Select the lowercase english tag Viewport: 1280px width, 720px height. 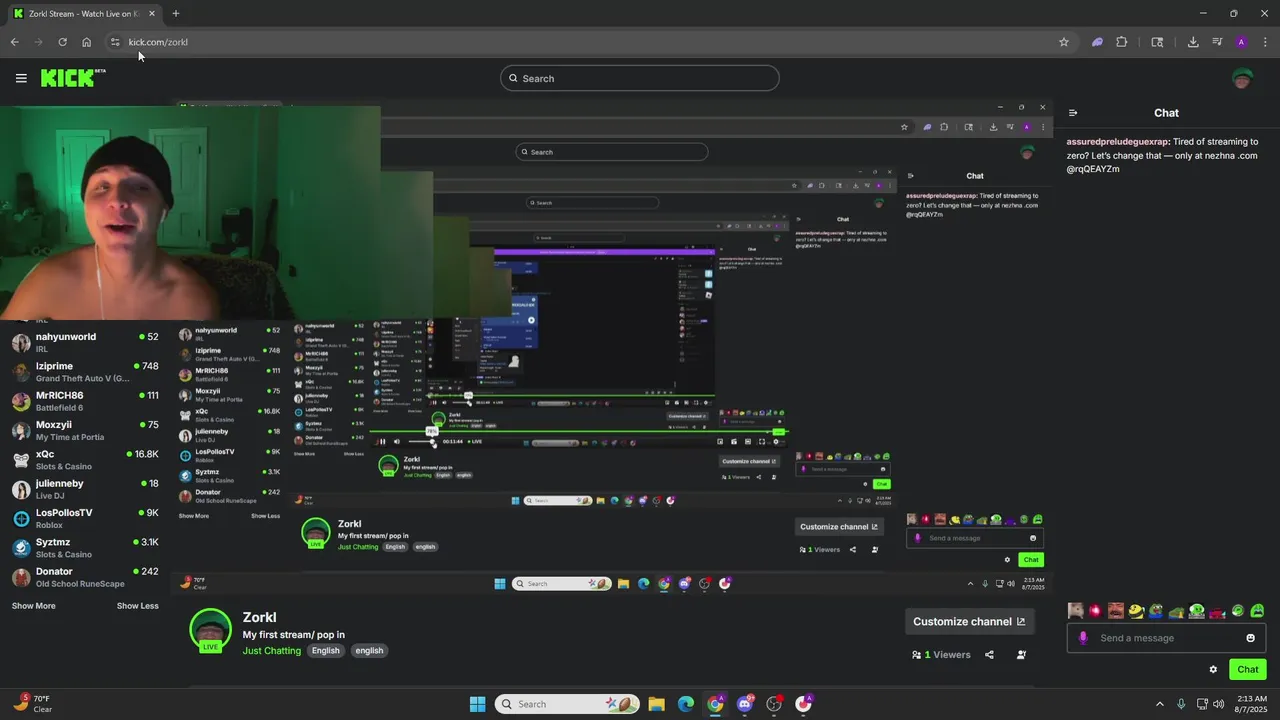369,651
